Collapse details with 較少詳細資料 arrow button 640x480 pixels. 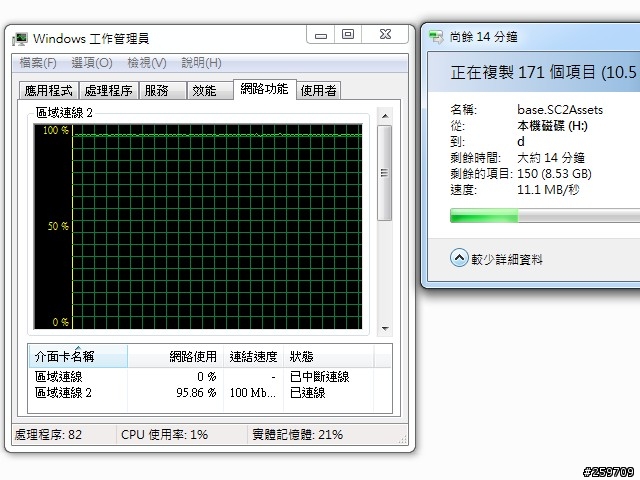tap(459, 258)
